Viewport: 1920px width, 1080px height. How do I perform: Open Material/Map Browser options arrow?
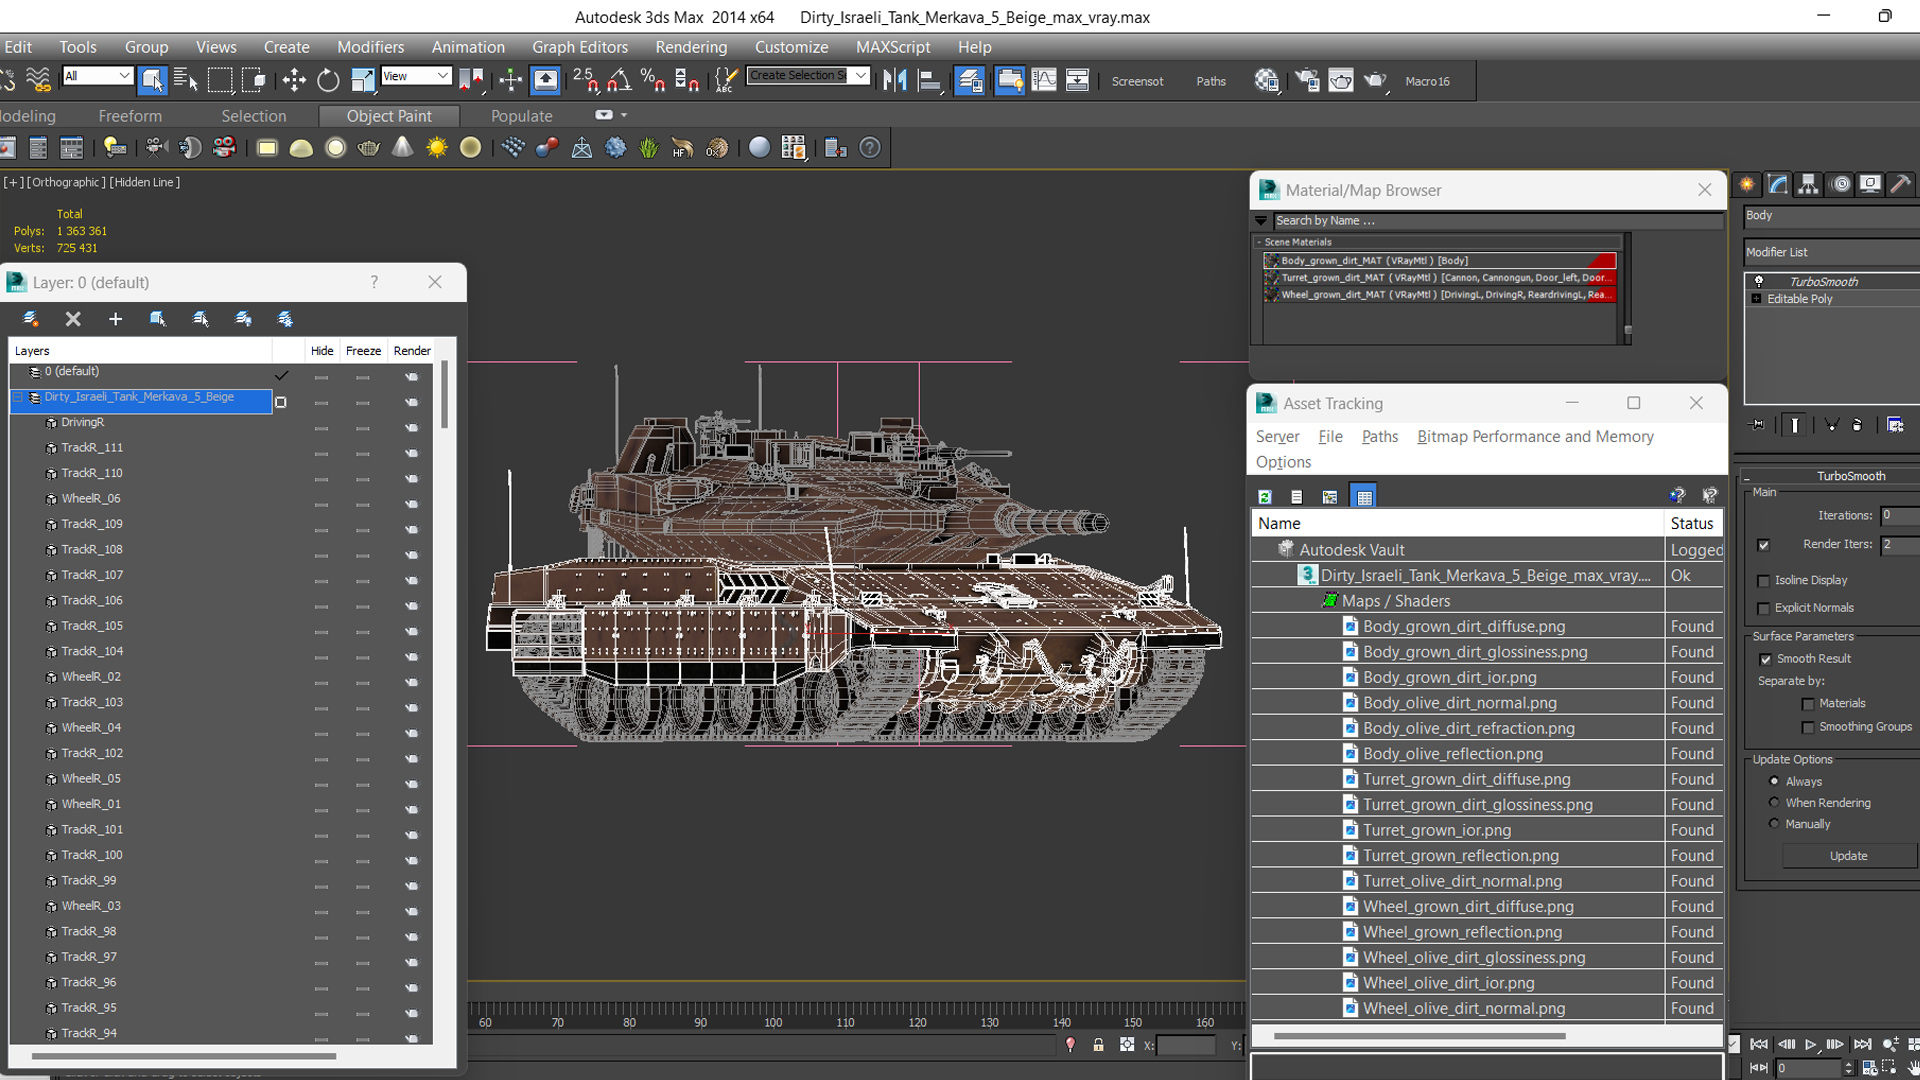pos(1261,221)
